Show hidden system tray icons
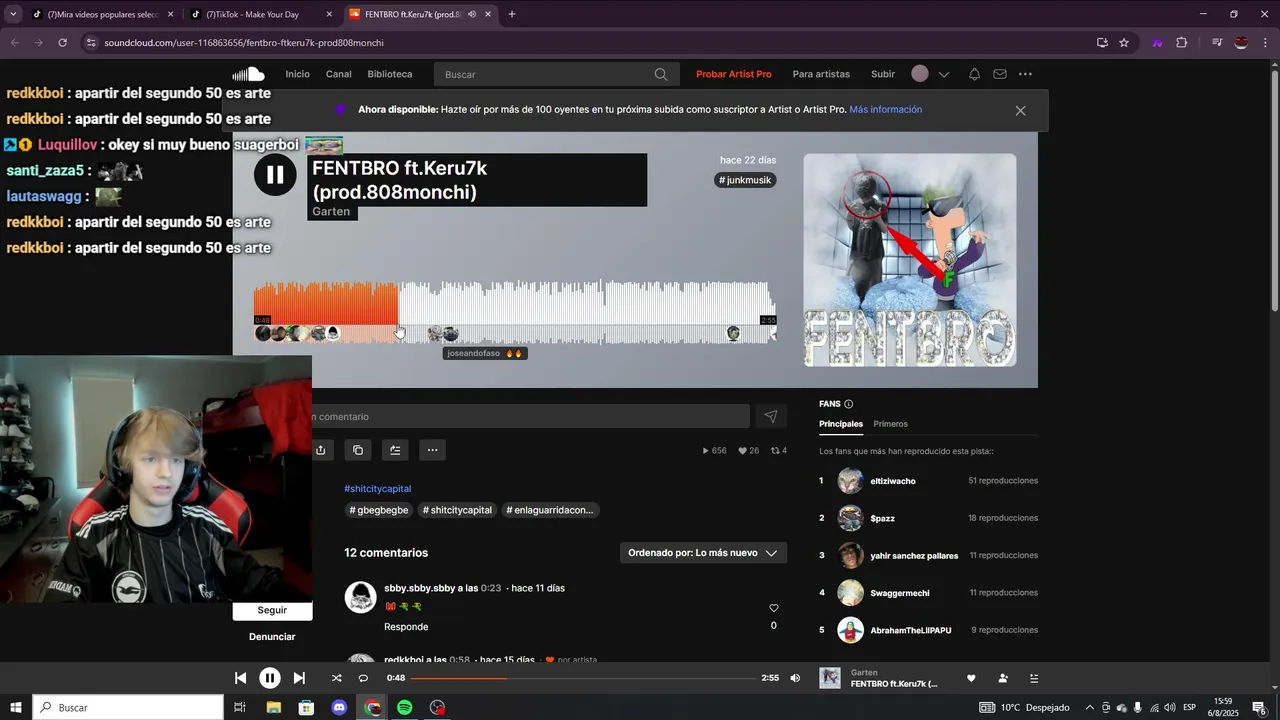The height and width of the screenshot is (720, 1280). (1090, 707)
